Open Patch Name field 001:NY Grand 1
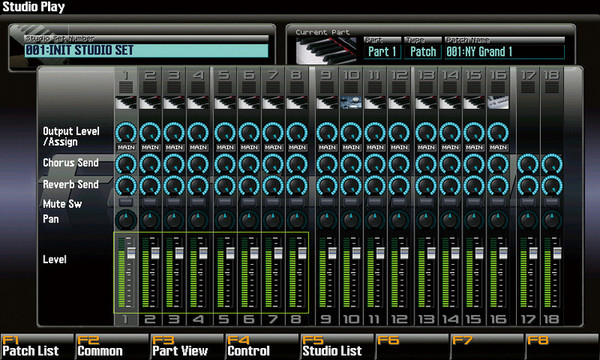600x360 pixels. pyautogui.click(x=504, y=52)
